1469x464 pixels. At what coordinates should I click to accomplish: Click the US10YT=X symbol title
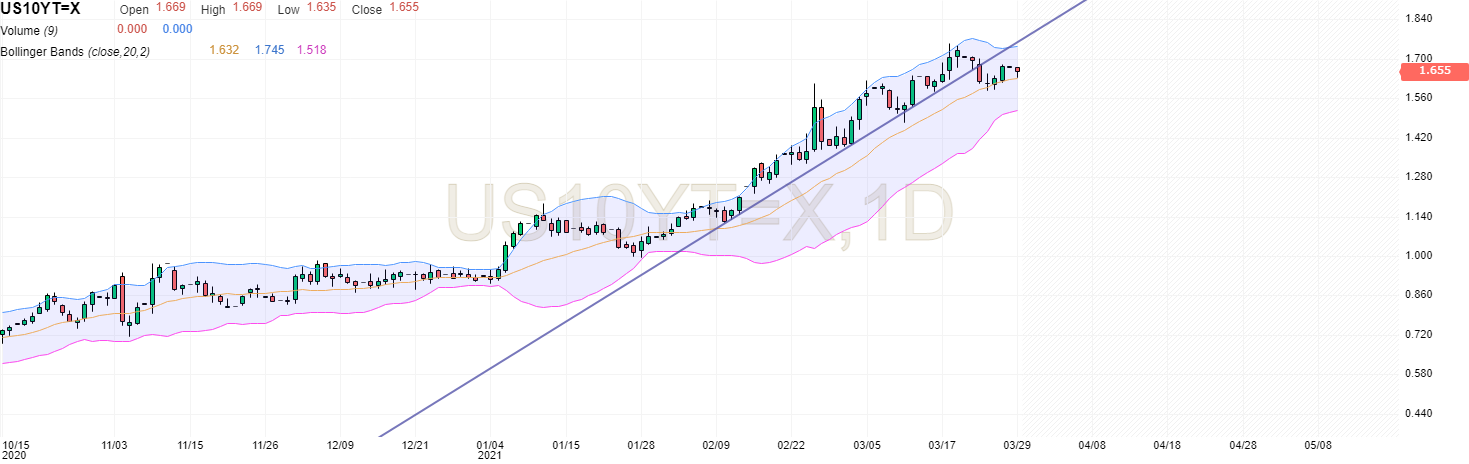pyautogui.click(x=42, y=9)
